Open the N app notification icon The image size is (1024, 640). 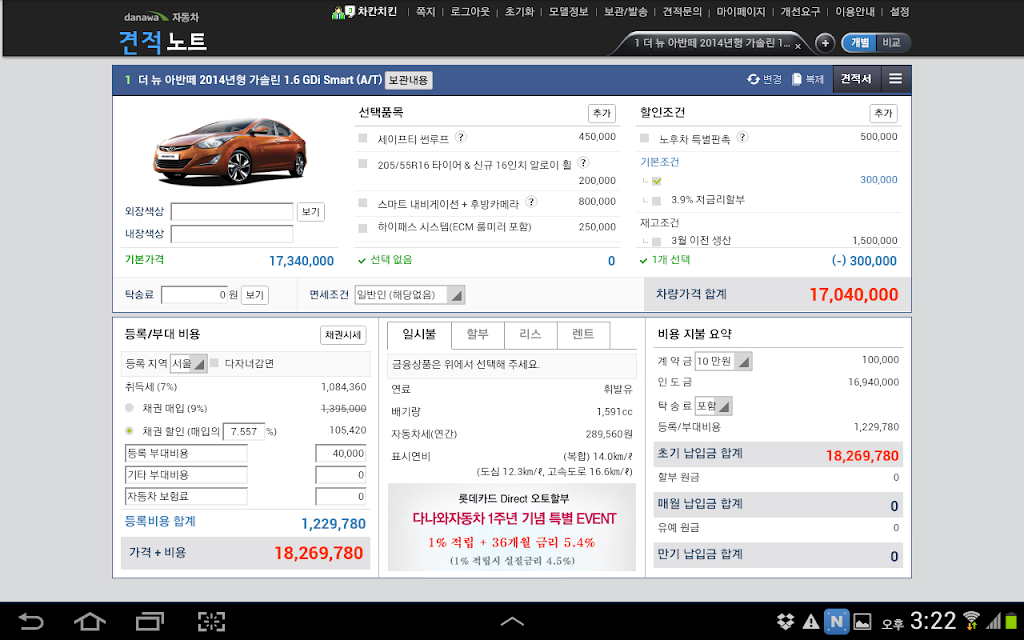[836, 621]
